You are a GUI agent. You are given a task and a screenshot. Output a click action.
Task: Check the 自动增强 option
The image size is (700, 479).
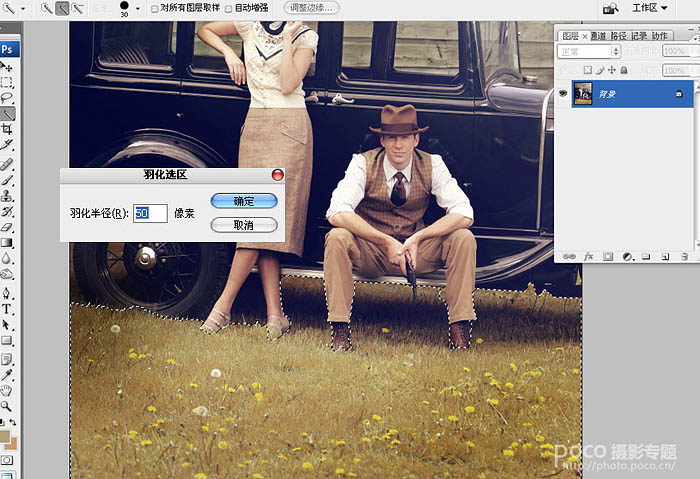click(x=229, y=8)
